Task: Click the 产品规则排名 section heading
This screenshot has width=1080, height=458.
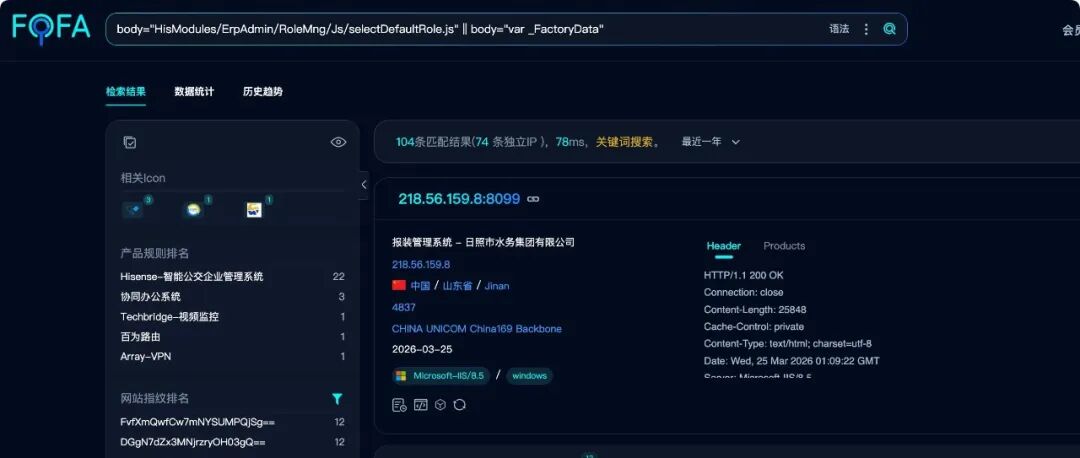Action: click(155, 253)
